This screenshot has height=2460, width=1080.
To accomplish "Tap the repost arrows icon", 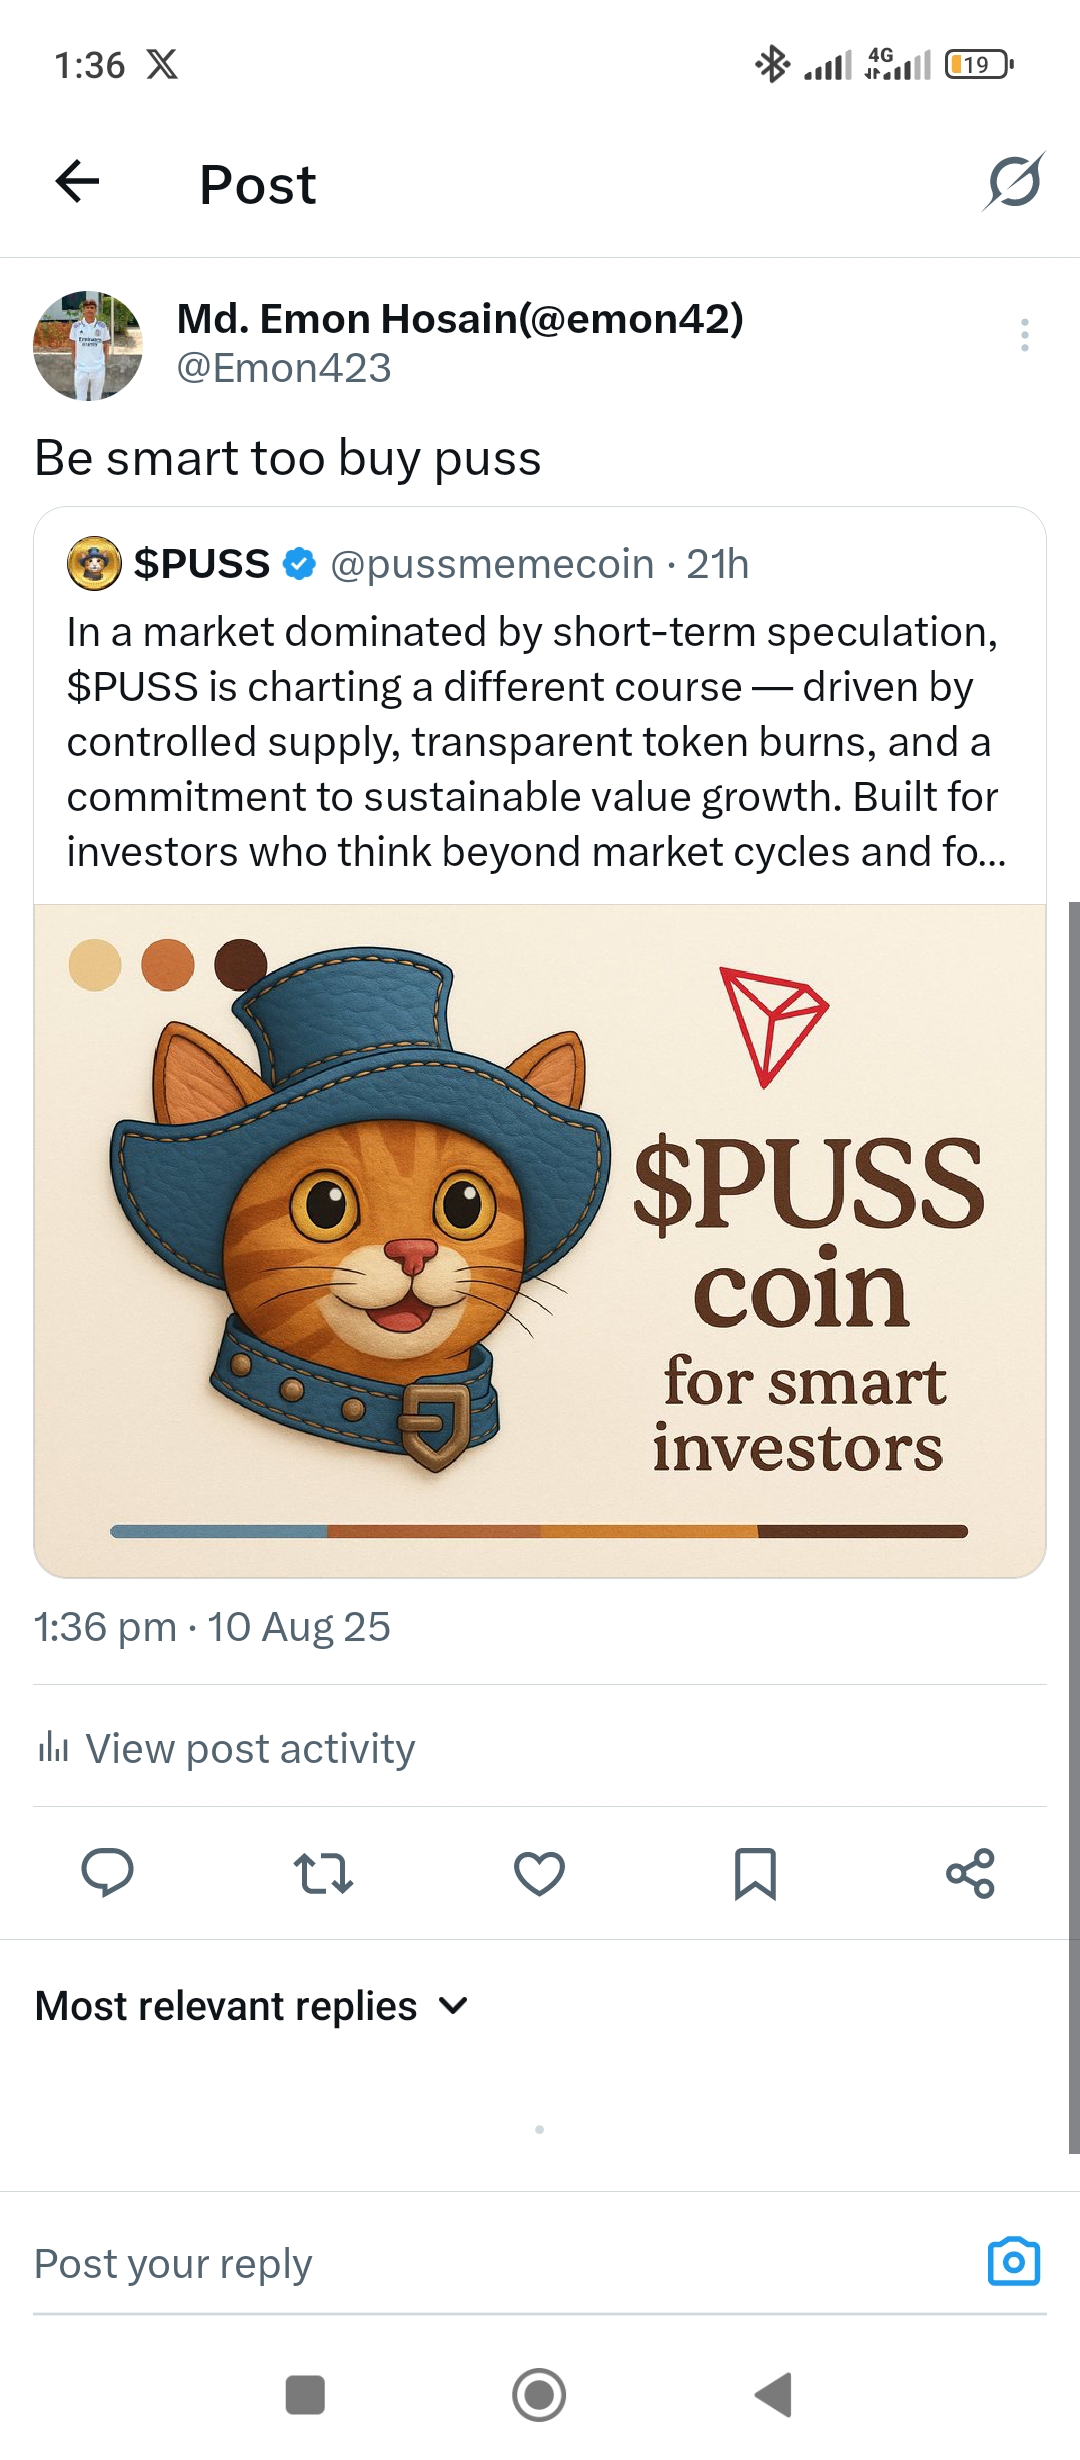I will point(323,1873).
